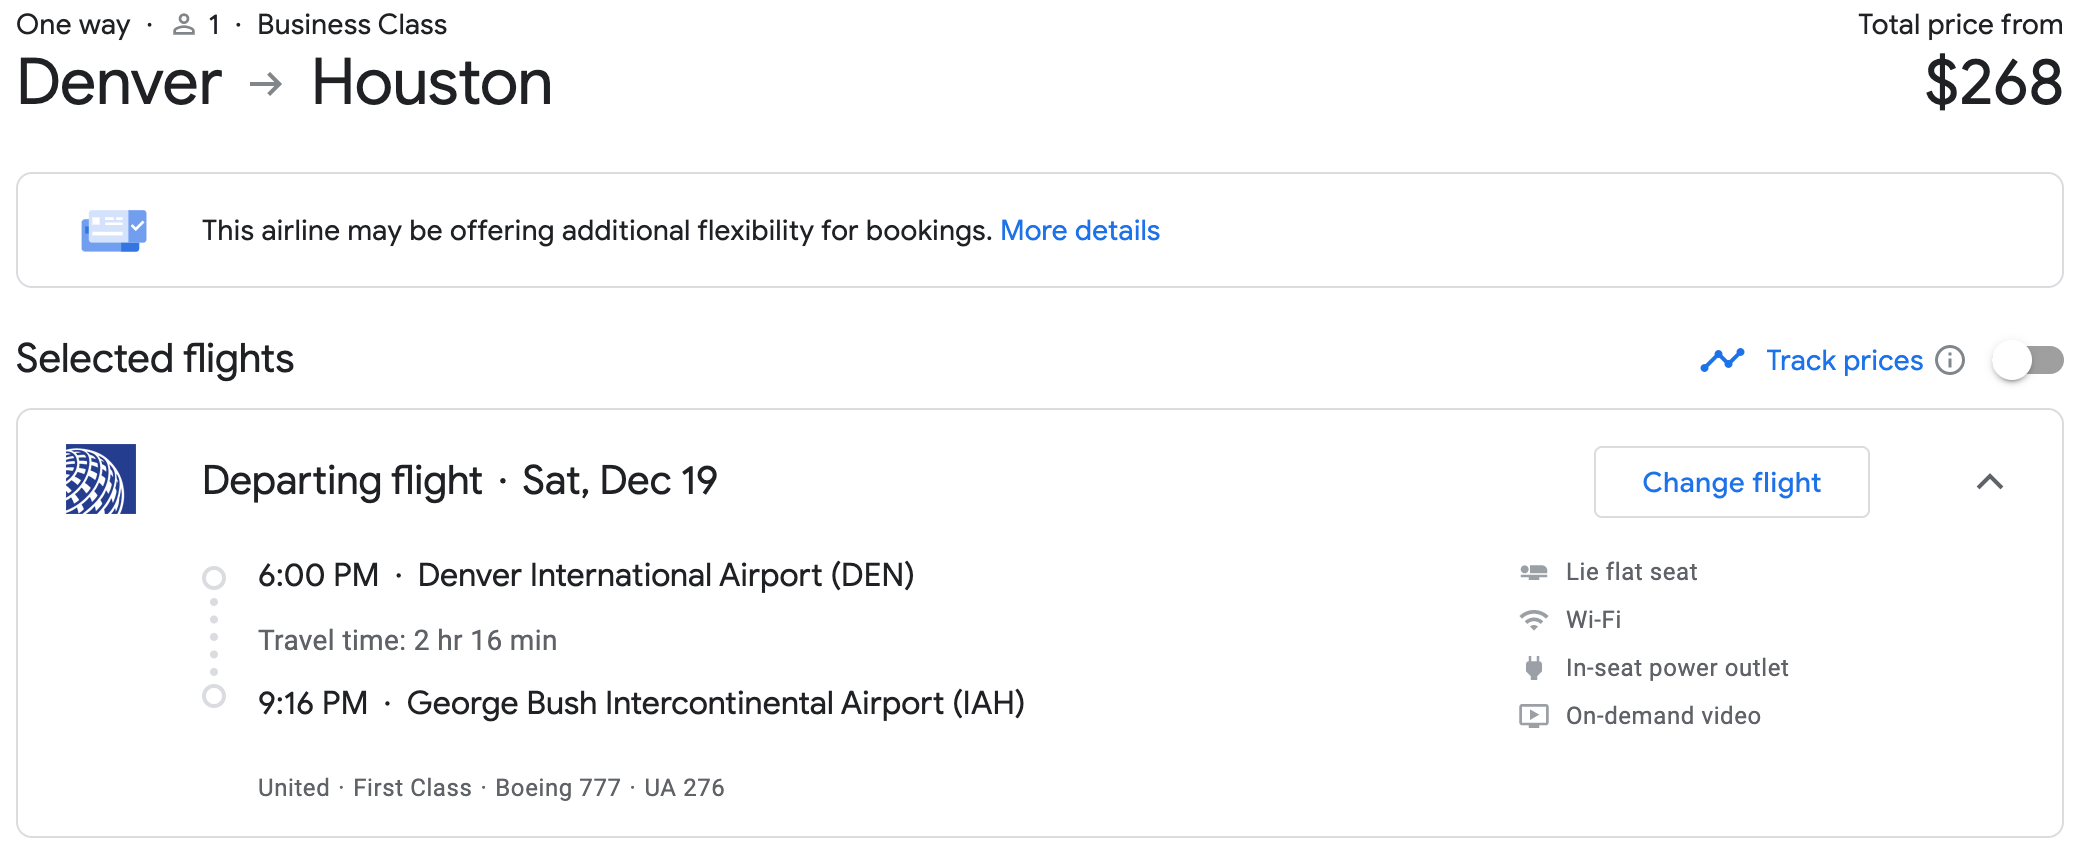Viewport: 2074px width, 844px height.
Task: Click the UA 276 flight number text
Action: 684,788
